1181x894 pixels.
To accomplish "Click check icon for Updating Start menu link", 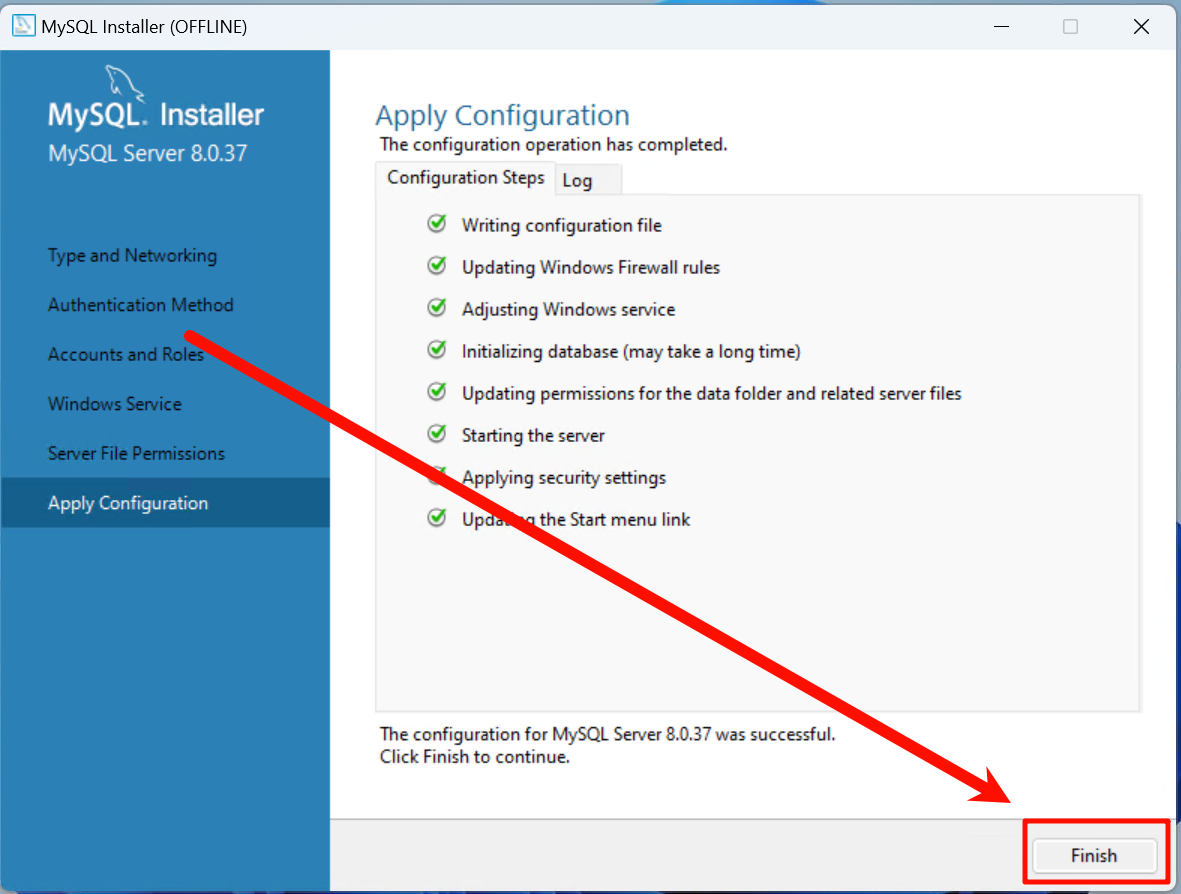I will click(x=437, y=517).
